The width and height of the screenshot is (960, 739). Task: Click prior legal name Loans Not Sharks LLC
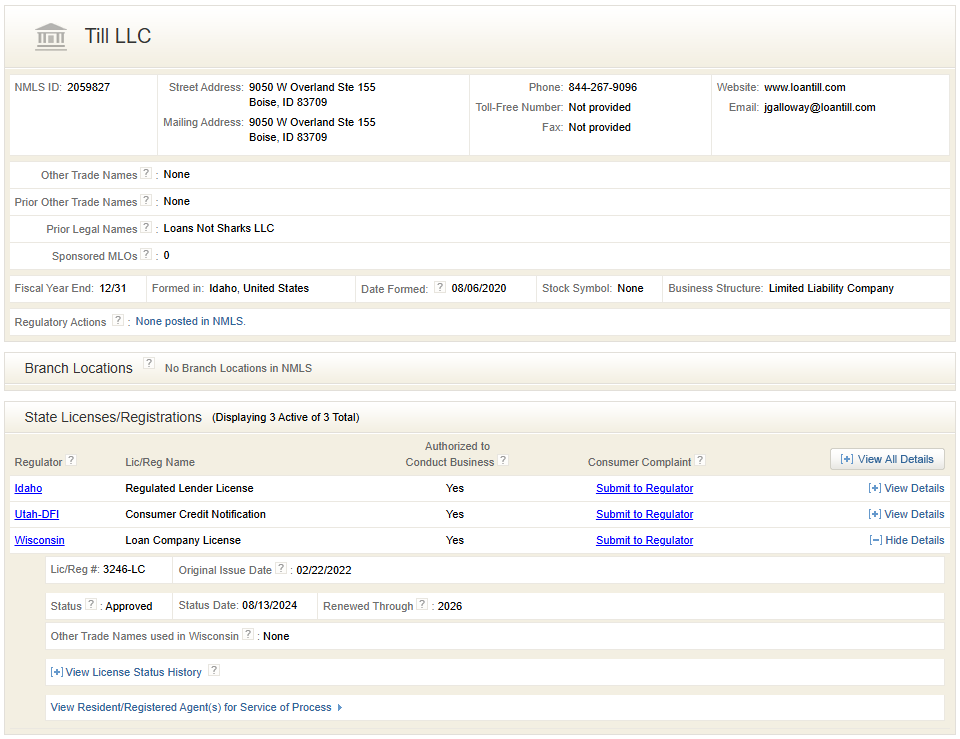click(x=219, y=228)
